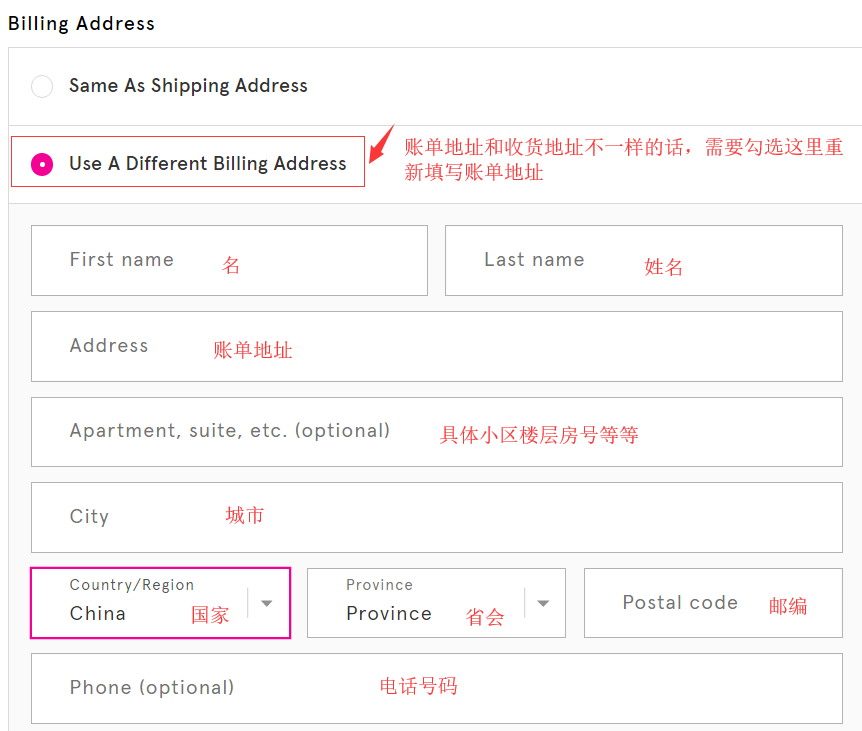Image resolution: width=862 pixels, height=731 pixels.
Task: Click into the Address text field
Action: coord(436,346)
